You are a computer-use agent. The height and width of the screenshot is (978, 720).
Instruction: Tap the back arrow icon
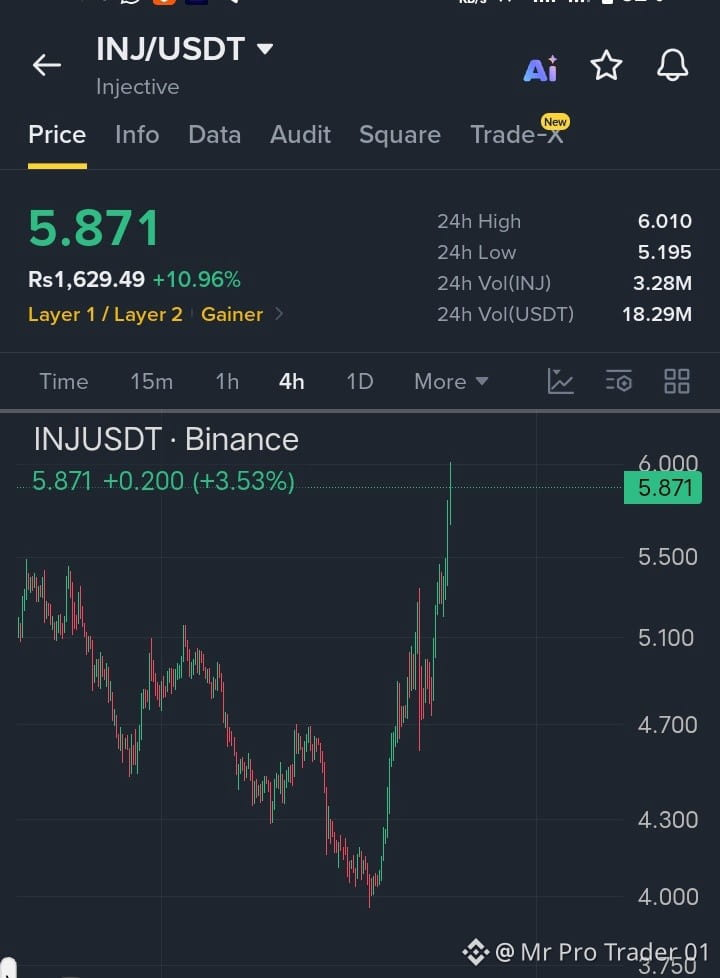tap(47, 64)
